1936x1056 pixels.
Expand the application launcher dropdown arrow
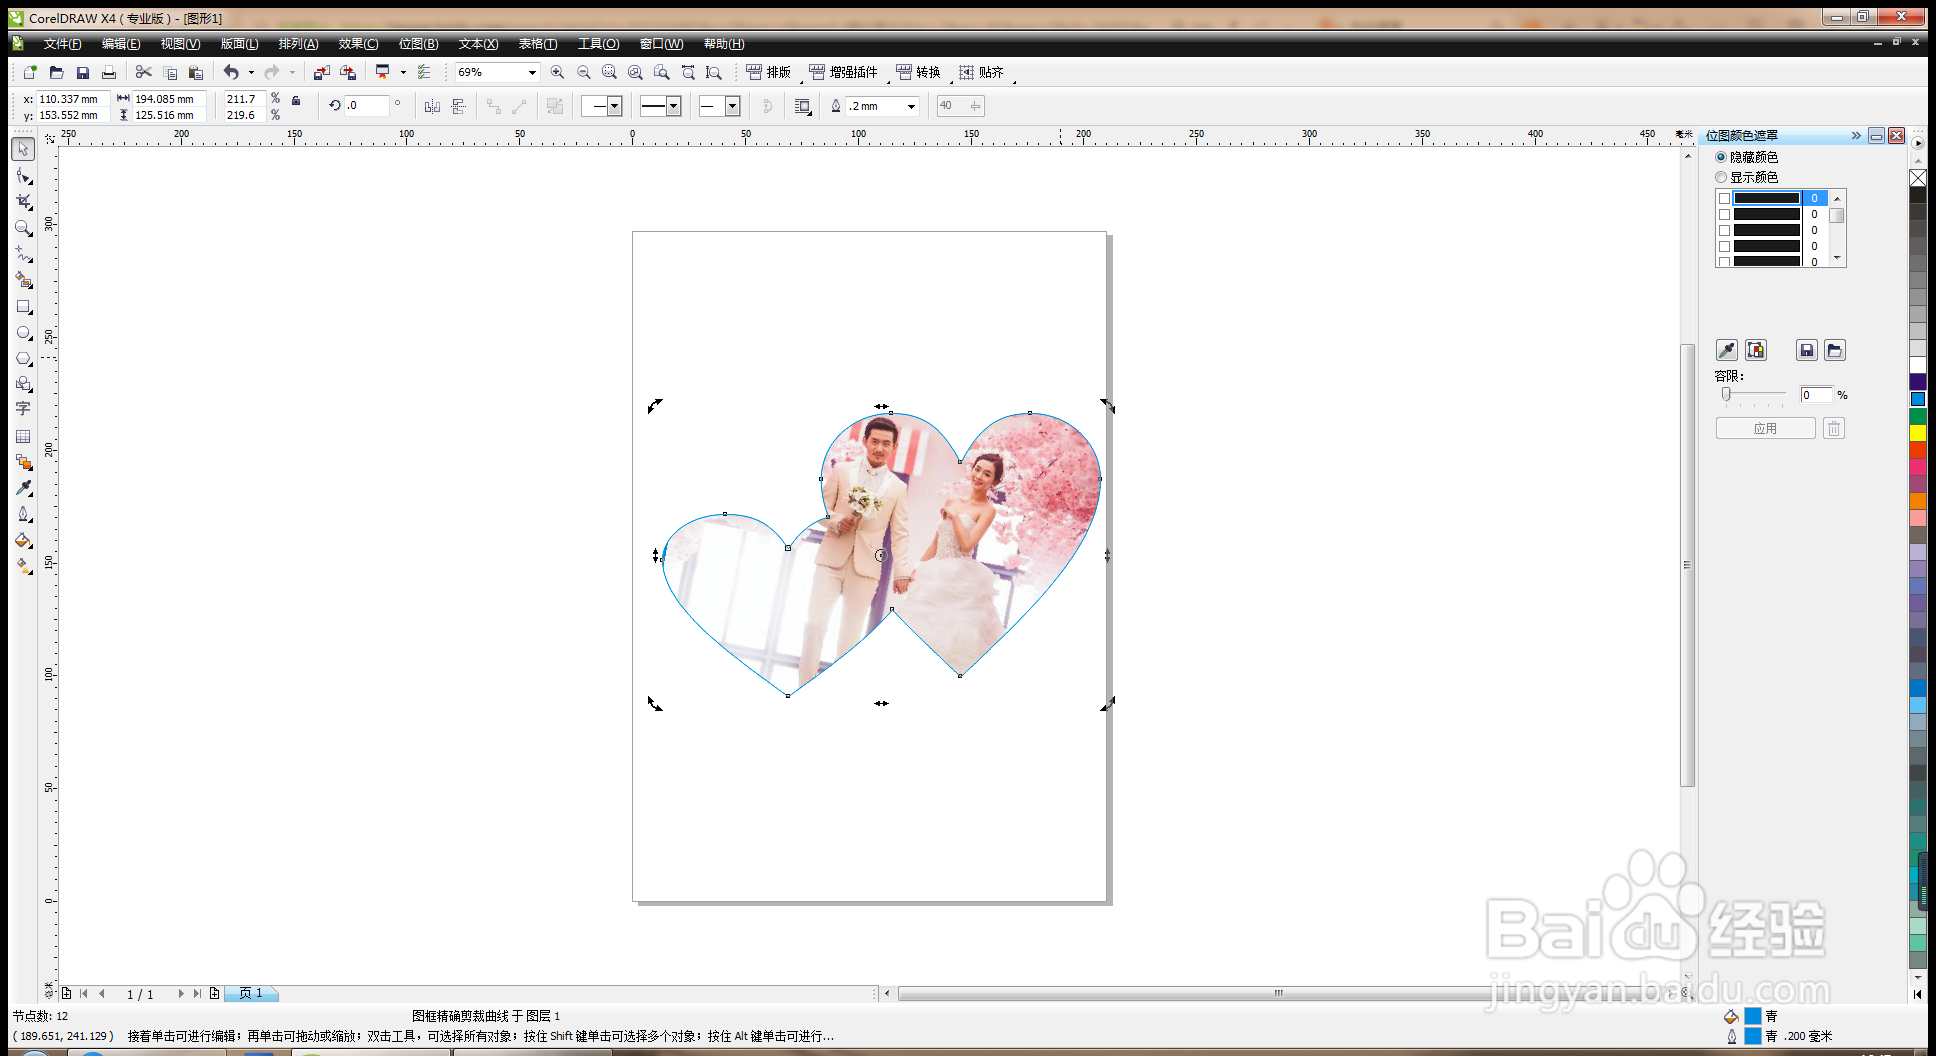point(403,72)
